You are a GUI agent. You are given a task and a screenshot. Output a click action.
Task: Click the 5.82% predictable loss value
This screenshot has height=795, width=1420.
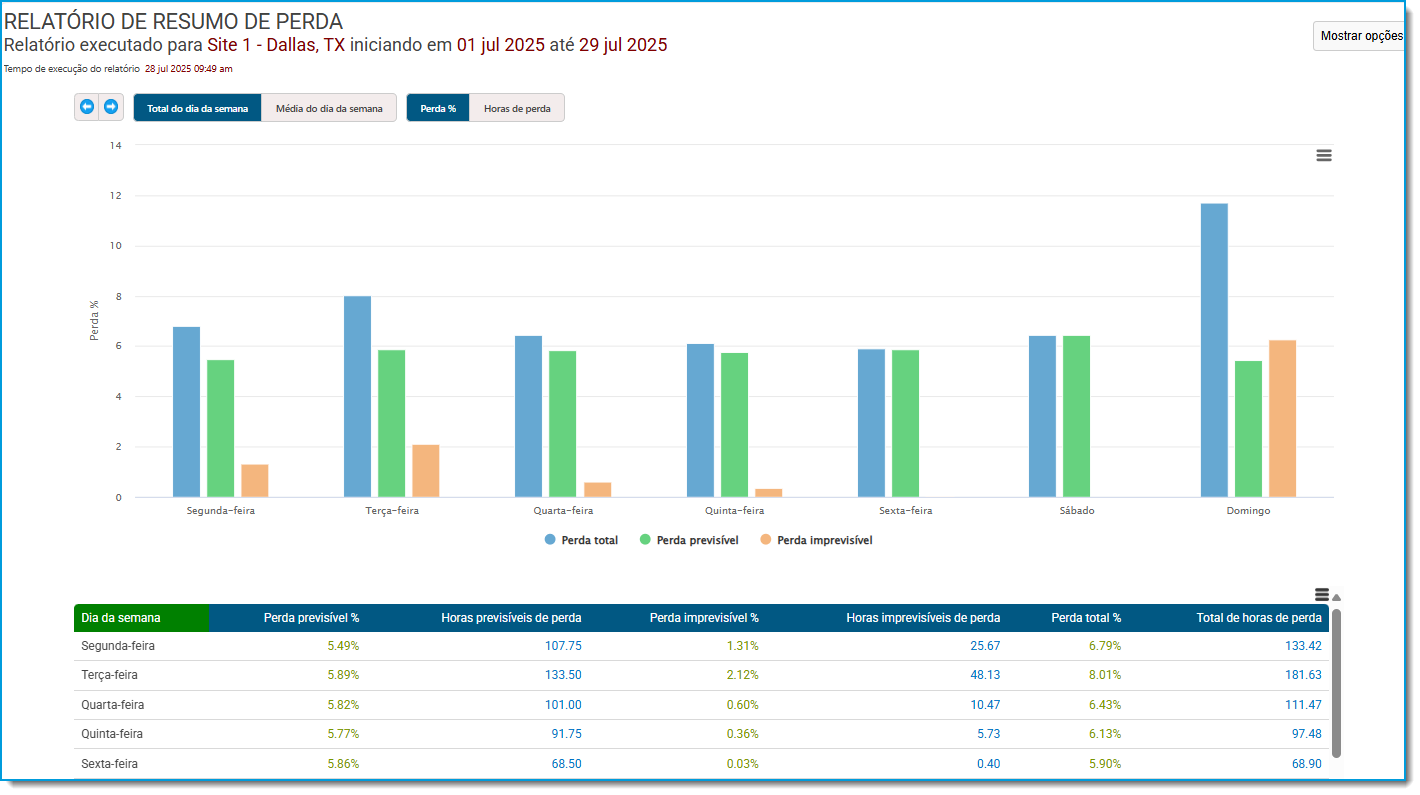(x=343, y=705)
